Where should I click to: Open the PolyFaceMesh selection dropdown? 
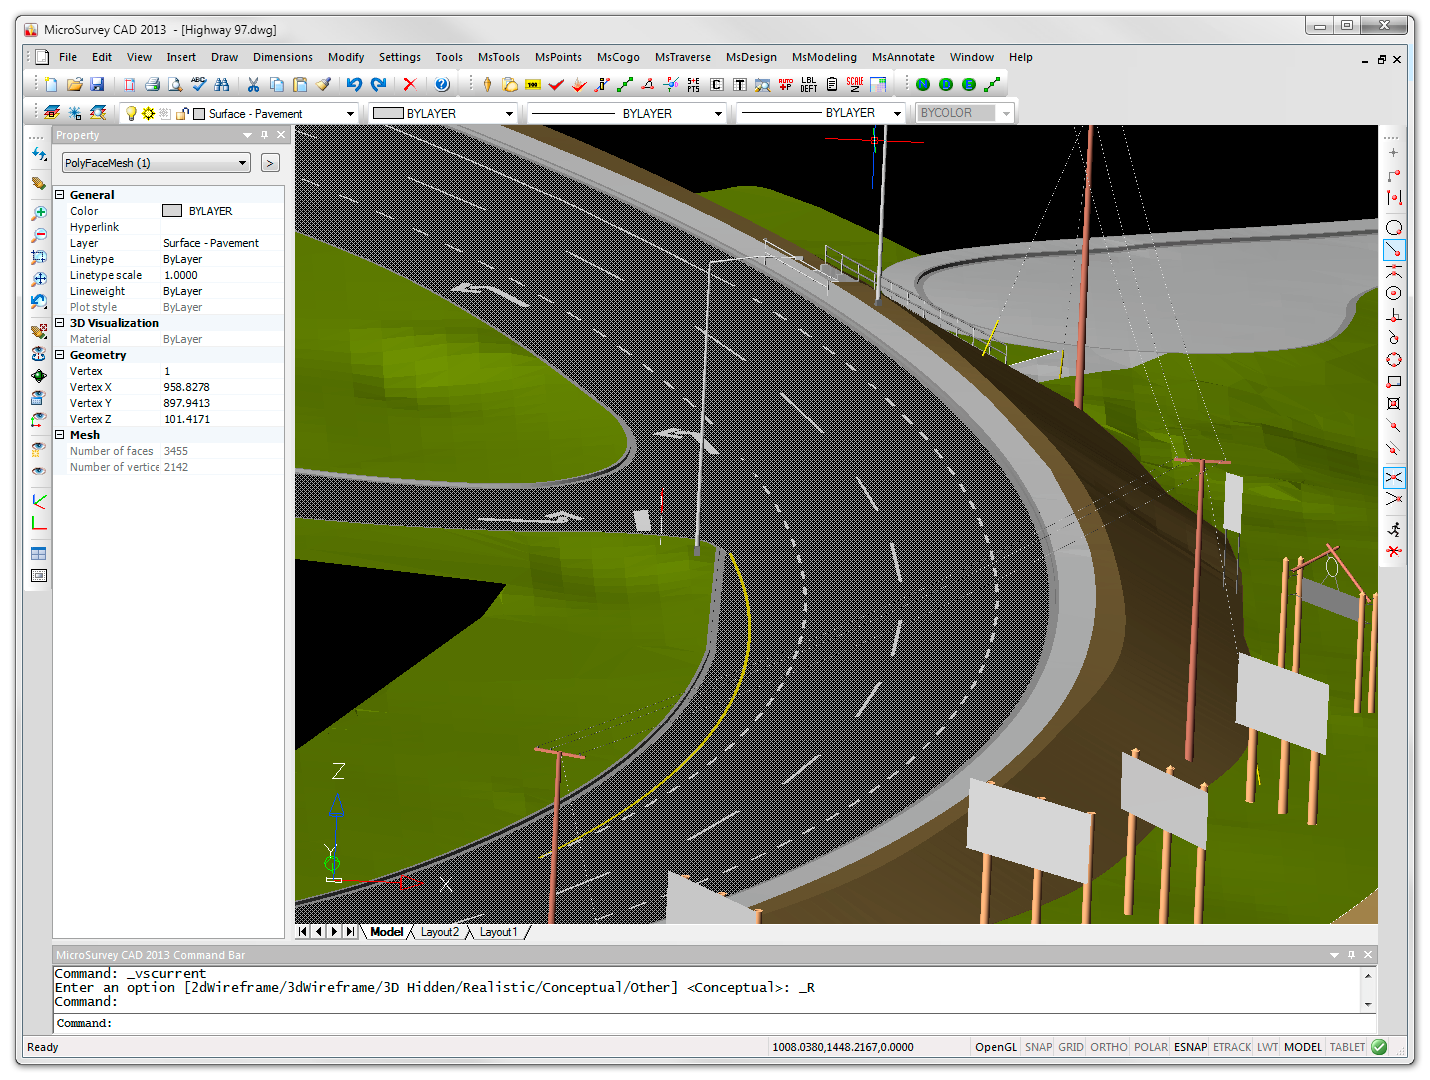coord(242,163)
